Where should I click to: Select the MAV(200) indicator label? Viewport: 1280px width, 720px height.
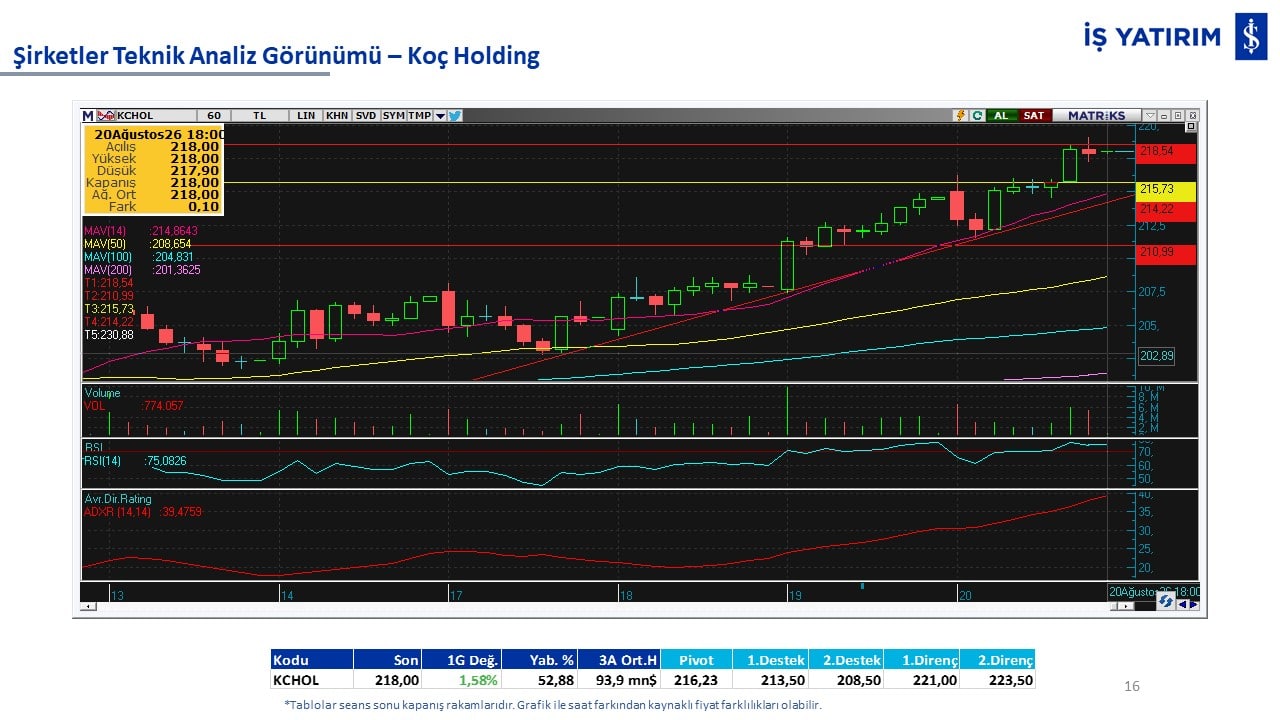click(108, 270)
